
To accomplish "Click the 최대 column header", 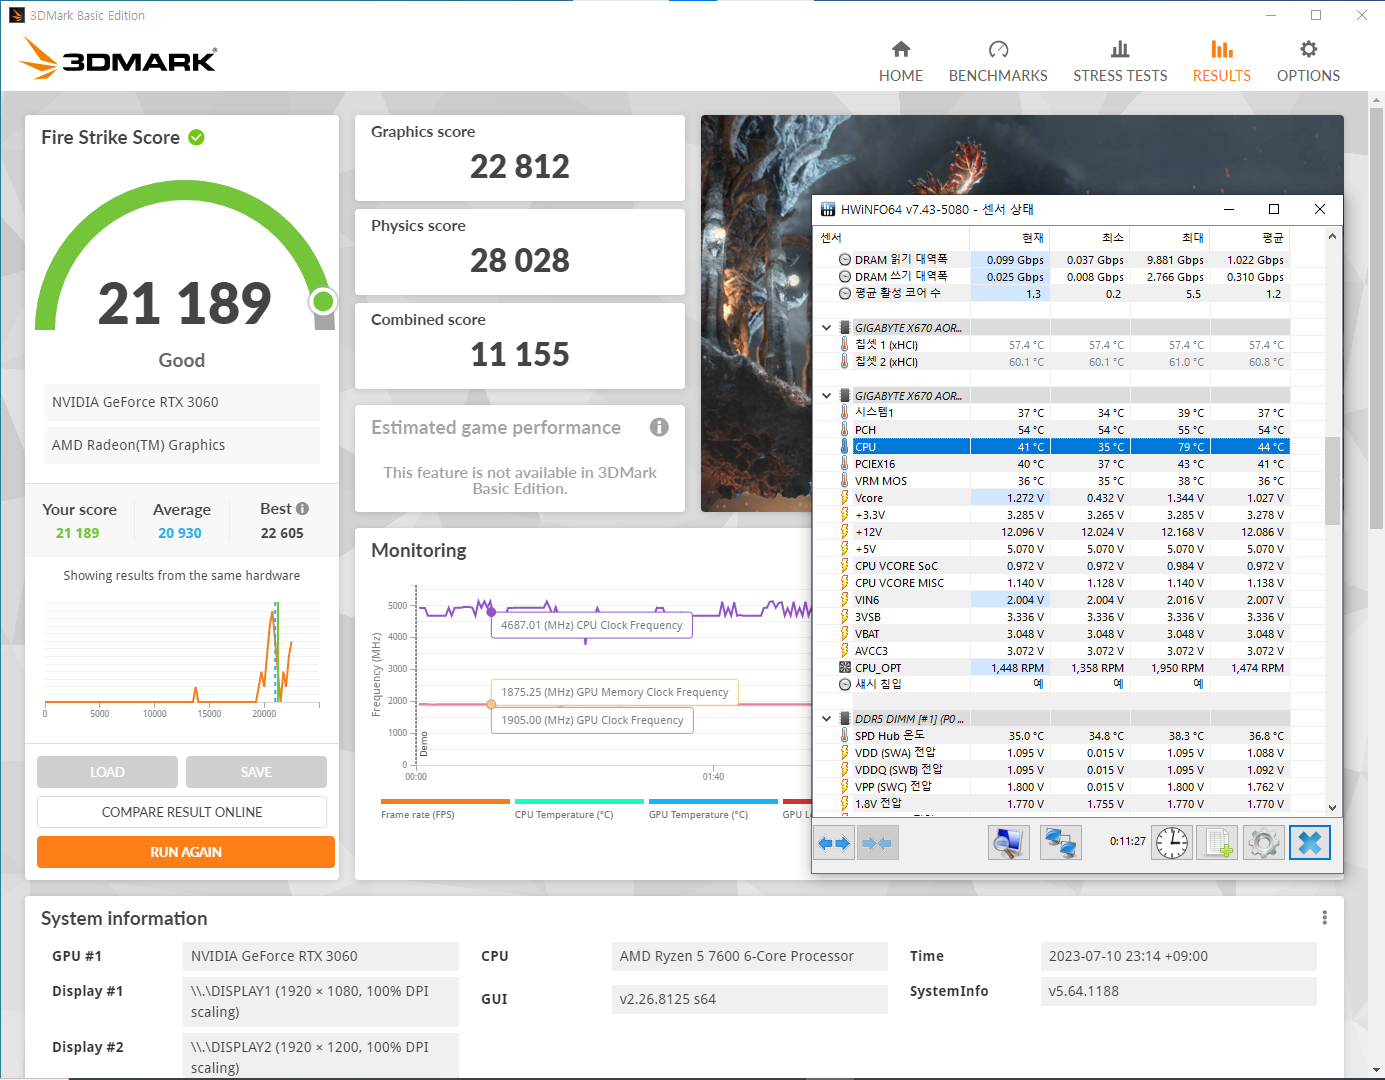I will pos(1170,238).
